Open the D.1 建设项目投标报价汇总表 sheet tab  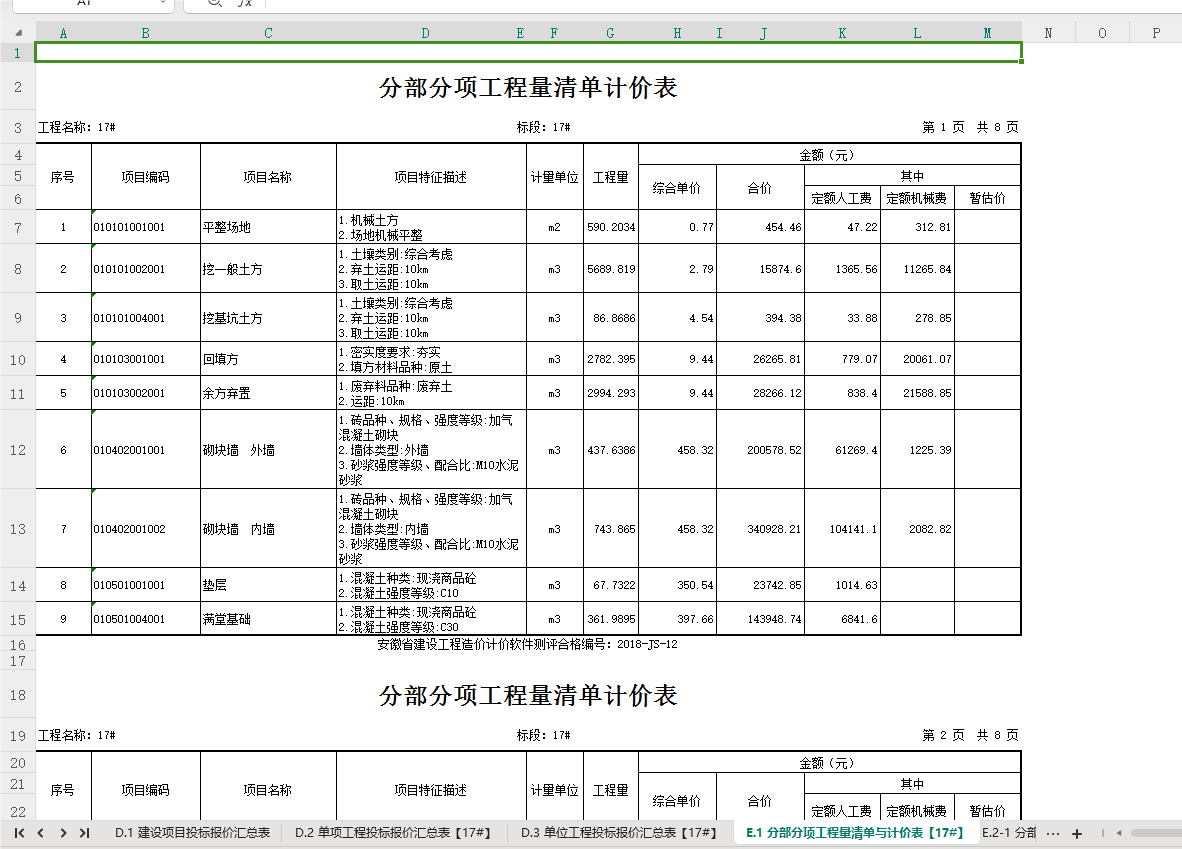(192, 832)
